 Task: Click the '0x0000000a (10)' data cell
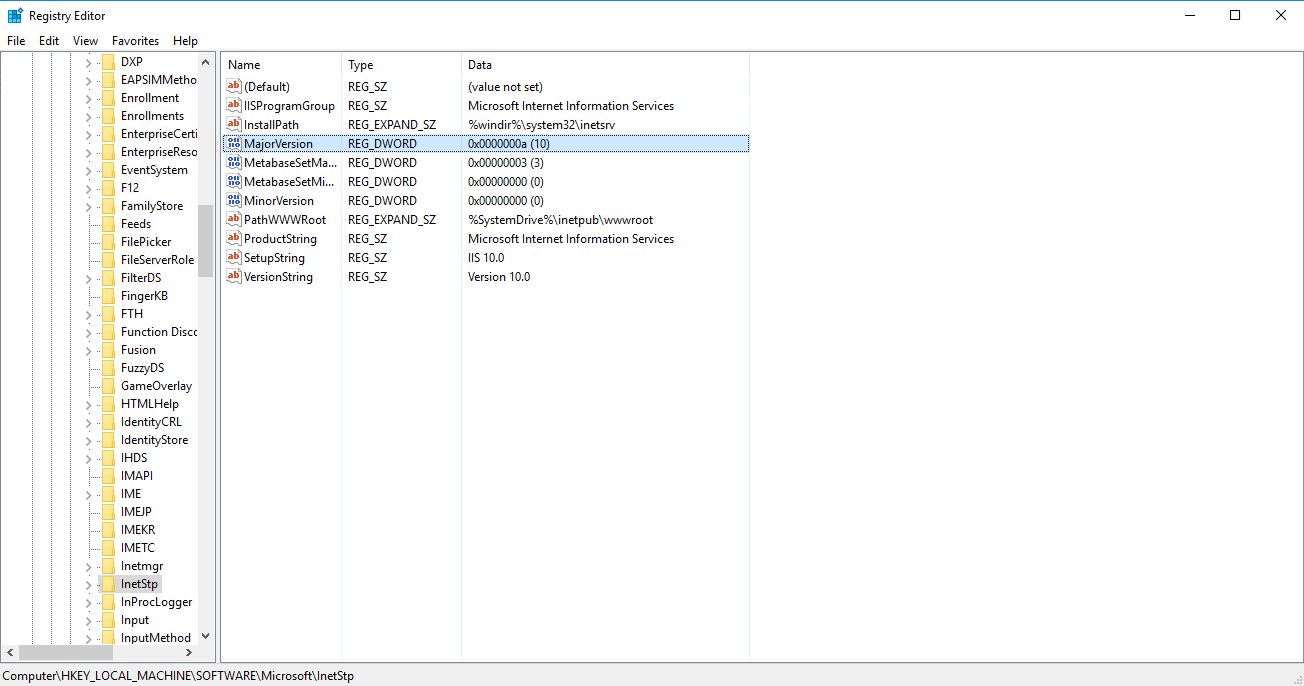click(509, 144)
